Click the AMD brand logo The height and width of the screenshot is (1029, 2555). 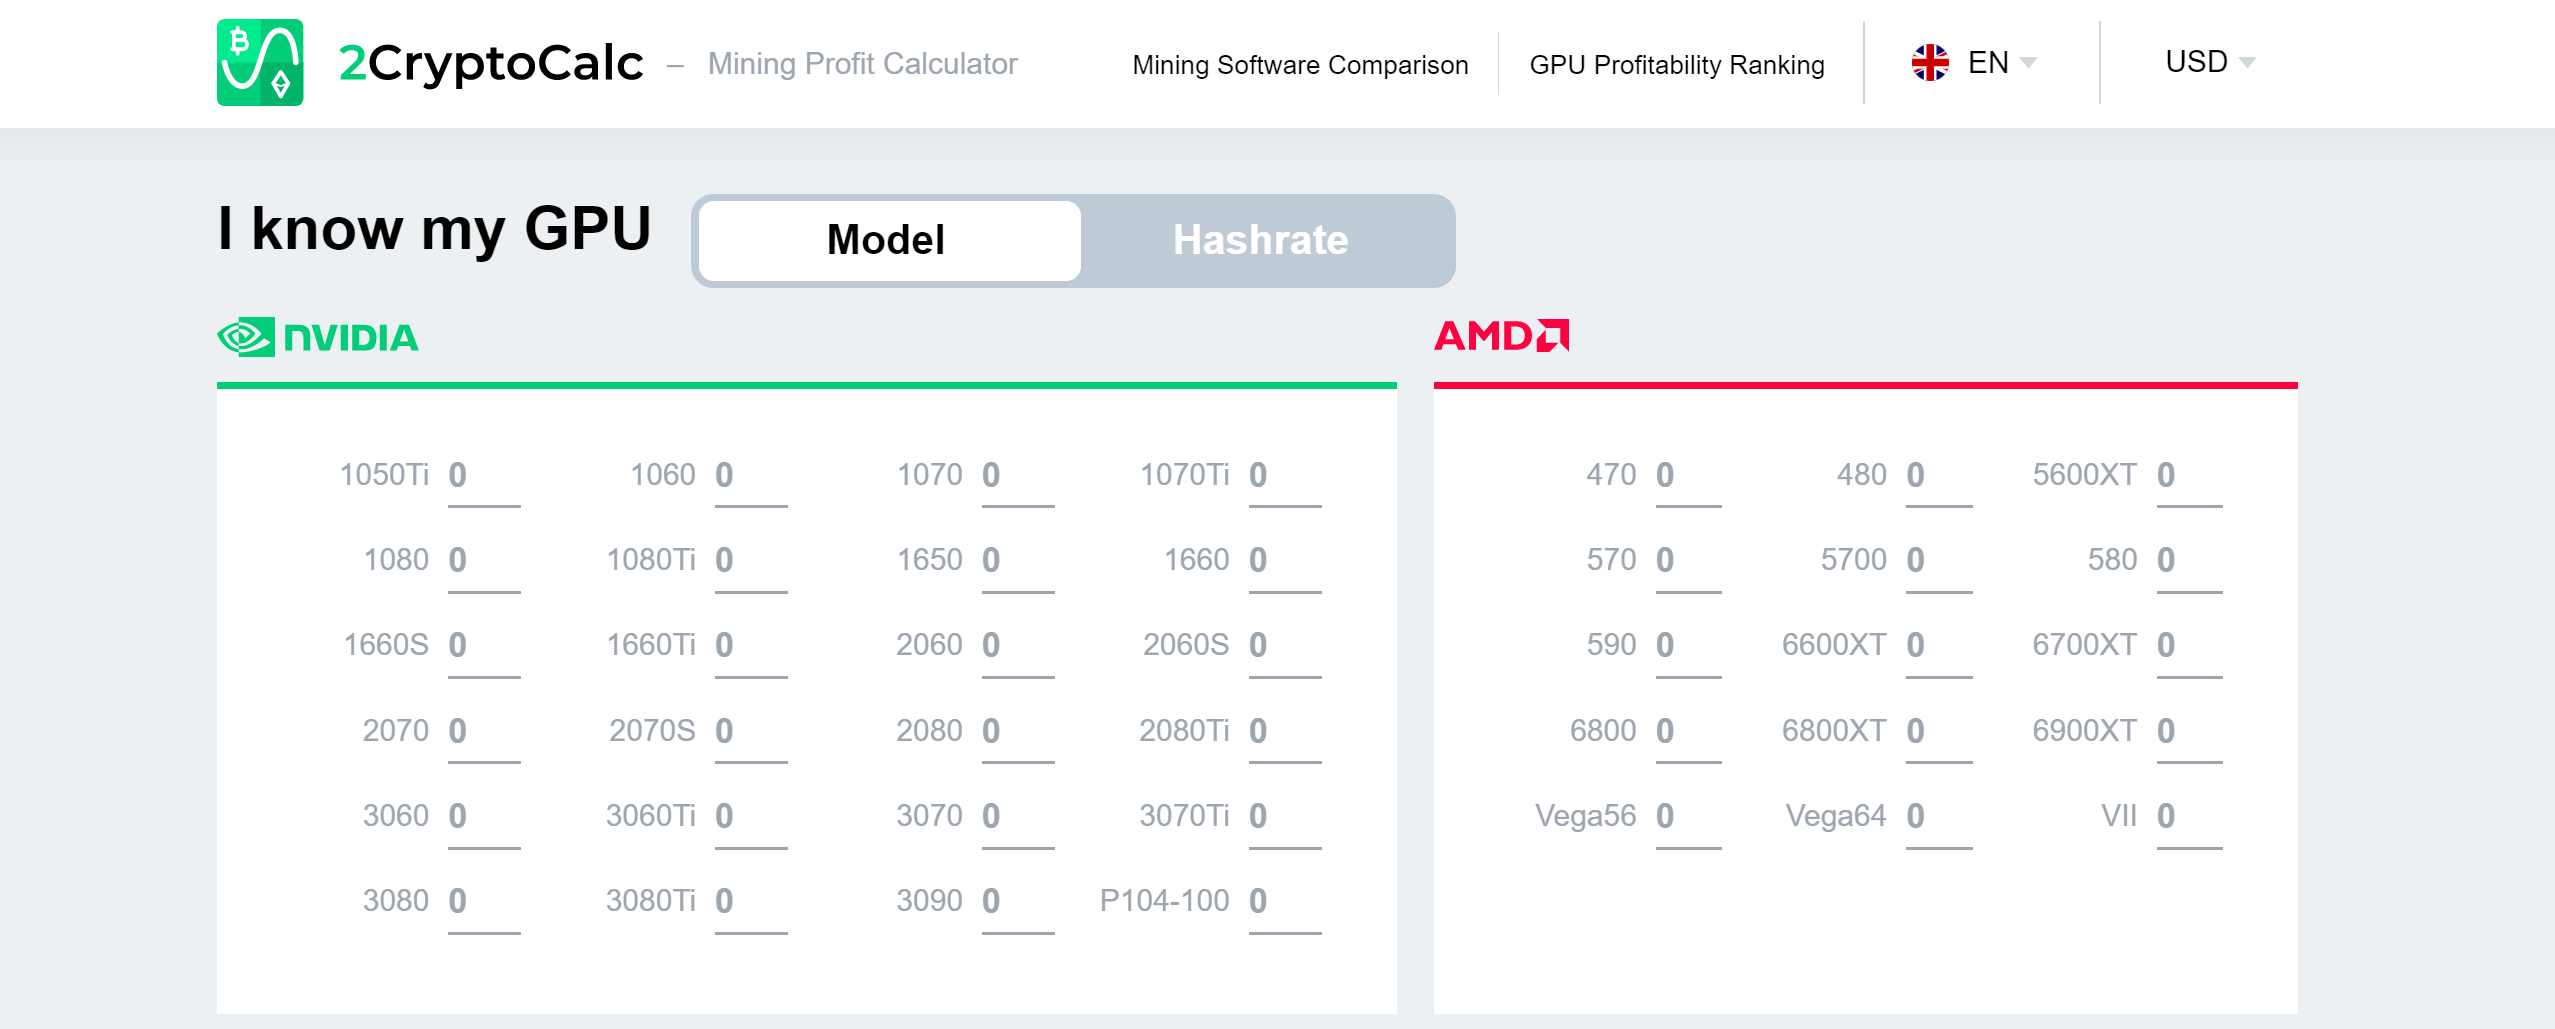(1502, 335)
